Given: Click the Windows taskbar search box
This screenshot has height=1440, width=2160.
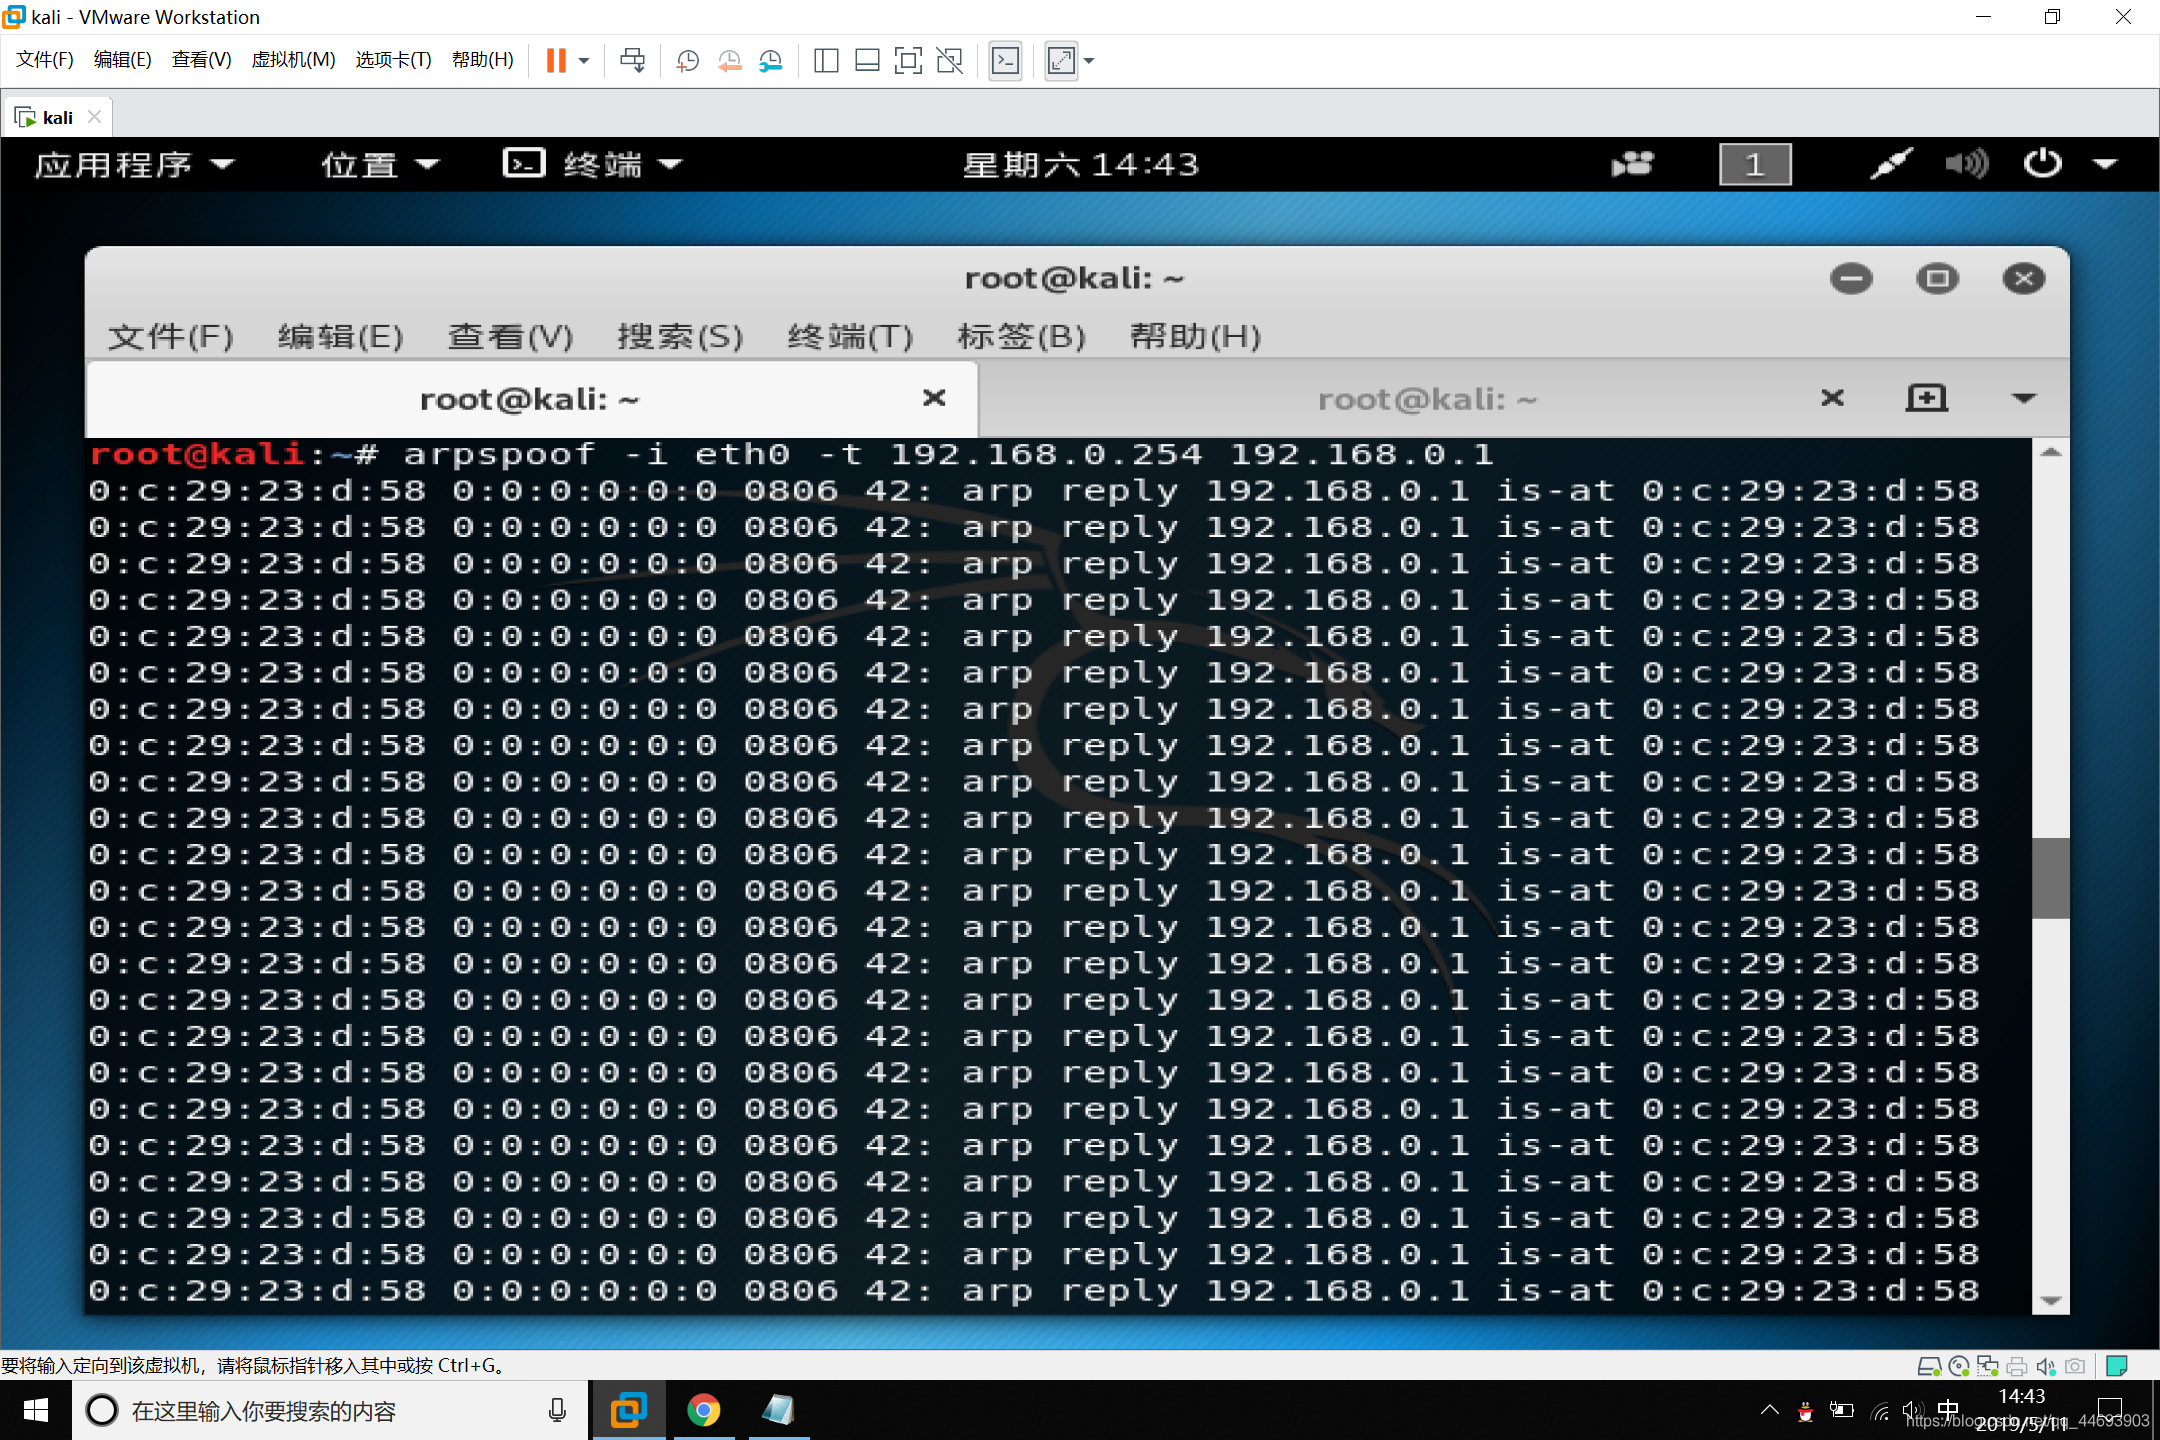Looking at the screenshot, I should [x=330, y=1411].
